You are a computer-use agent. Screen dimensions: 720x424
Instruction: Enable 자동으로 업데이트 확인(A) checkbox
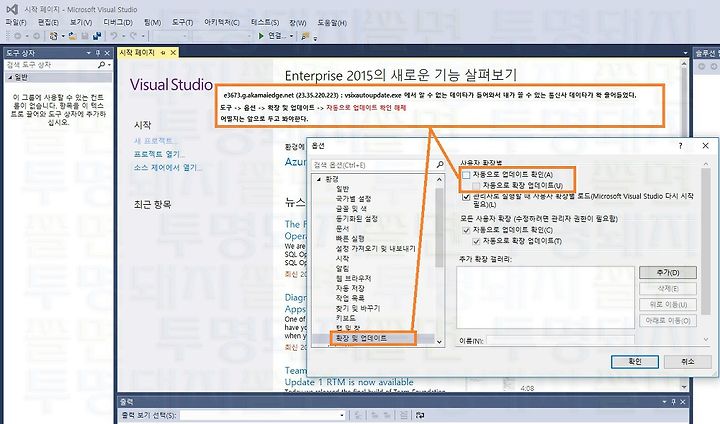click(x=467, y=175)
